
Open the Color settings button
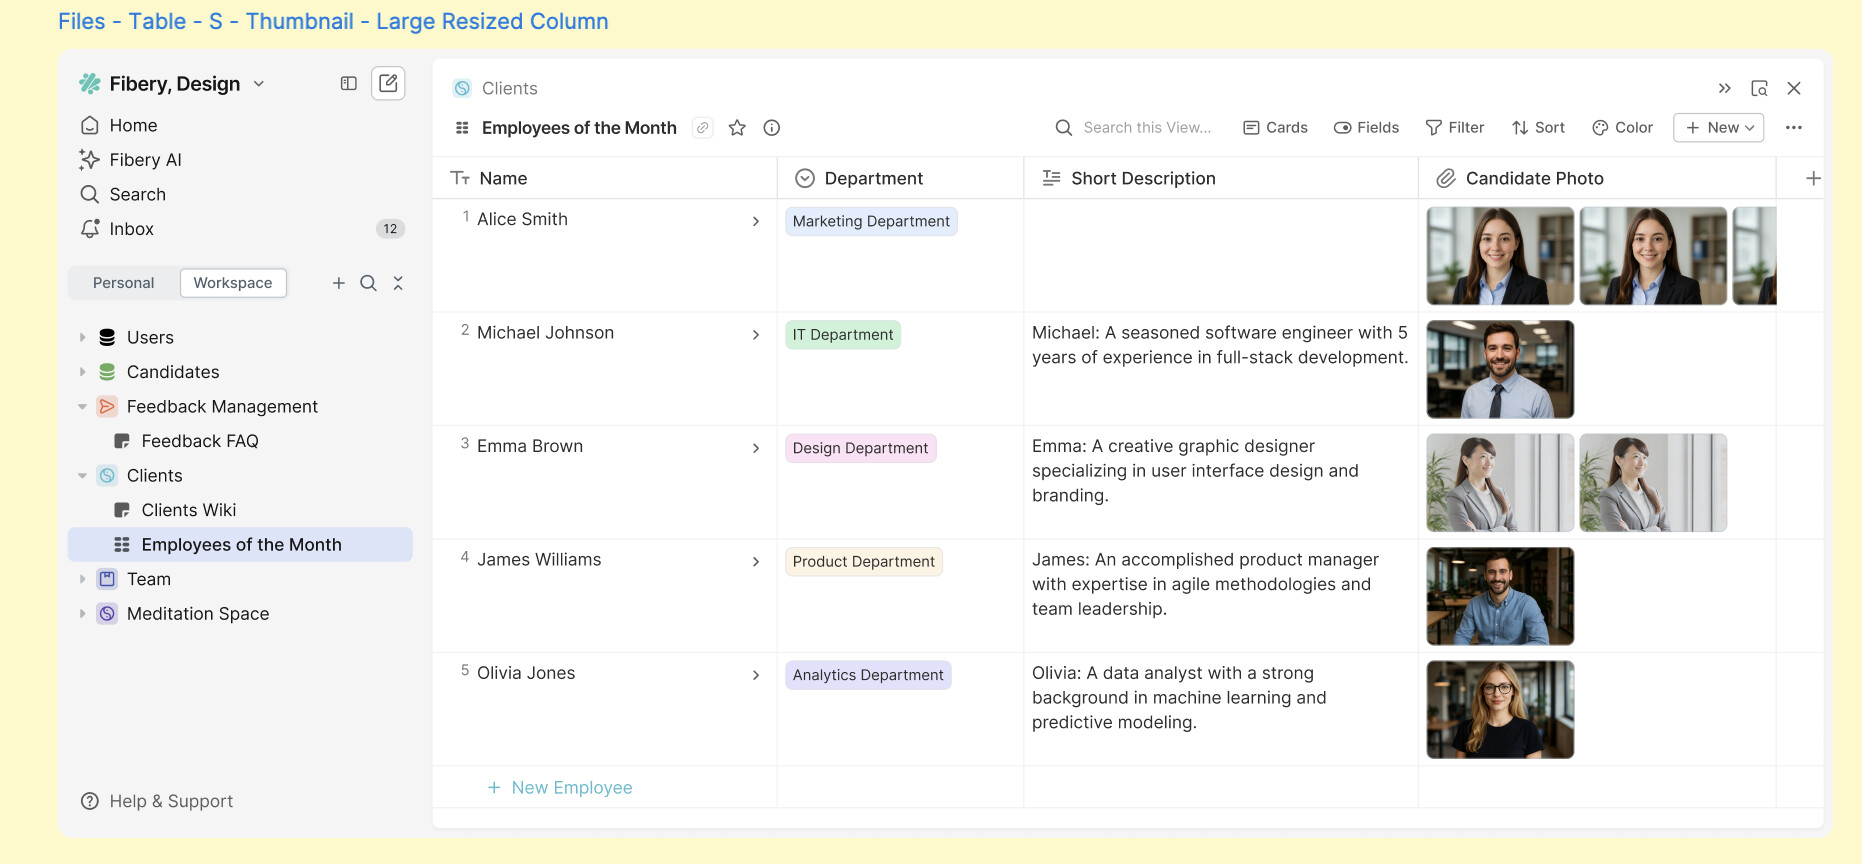(1622, 128)
